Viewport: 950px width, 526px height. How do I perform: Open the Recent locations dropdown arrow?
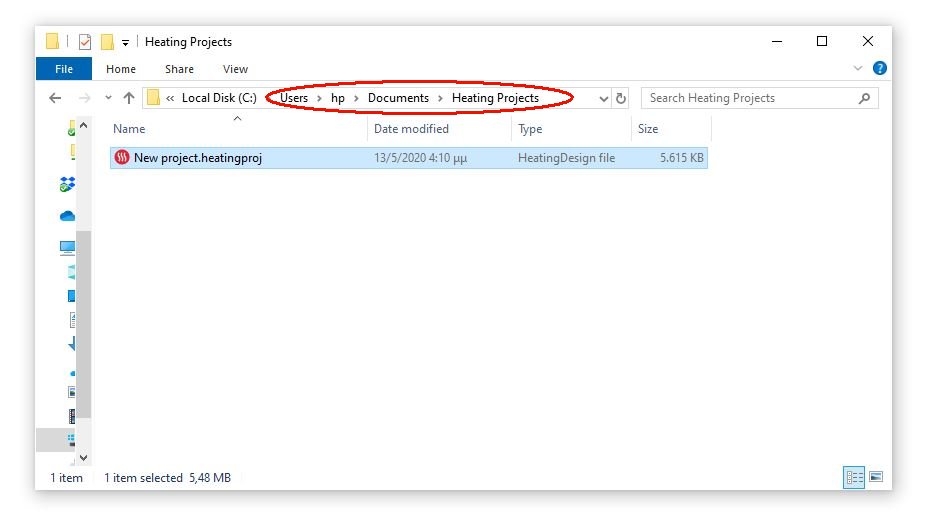(x=107, y=98)
